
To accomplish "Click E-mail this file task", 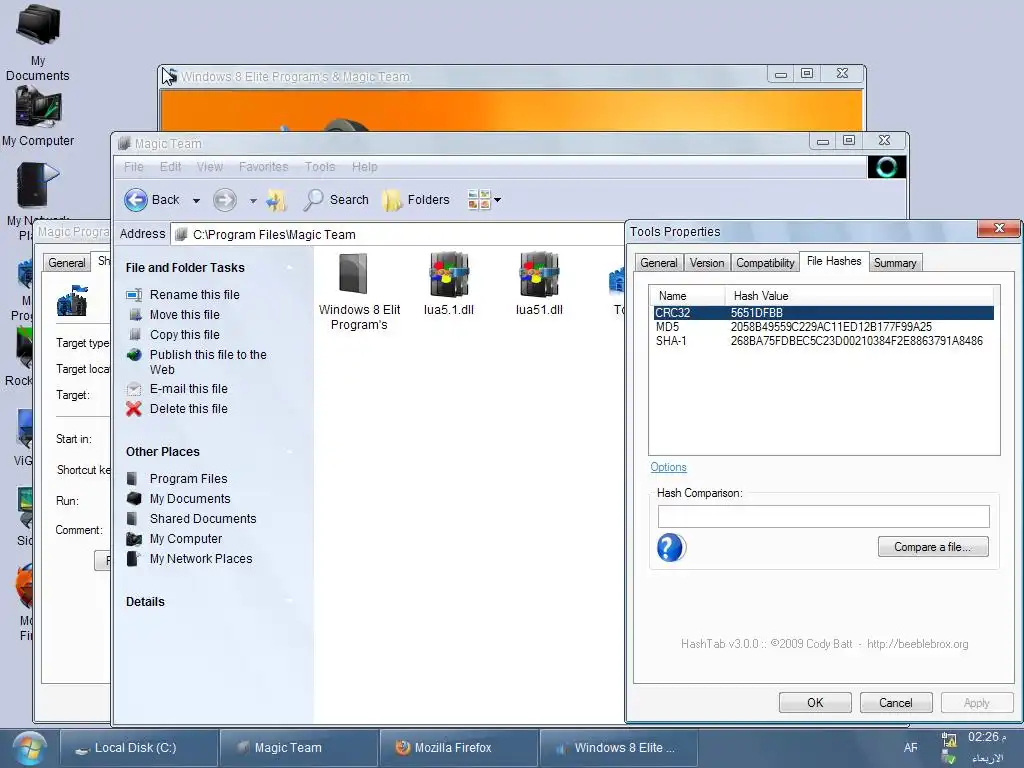I will click(188, 389).
